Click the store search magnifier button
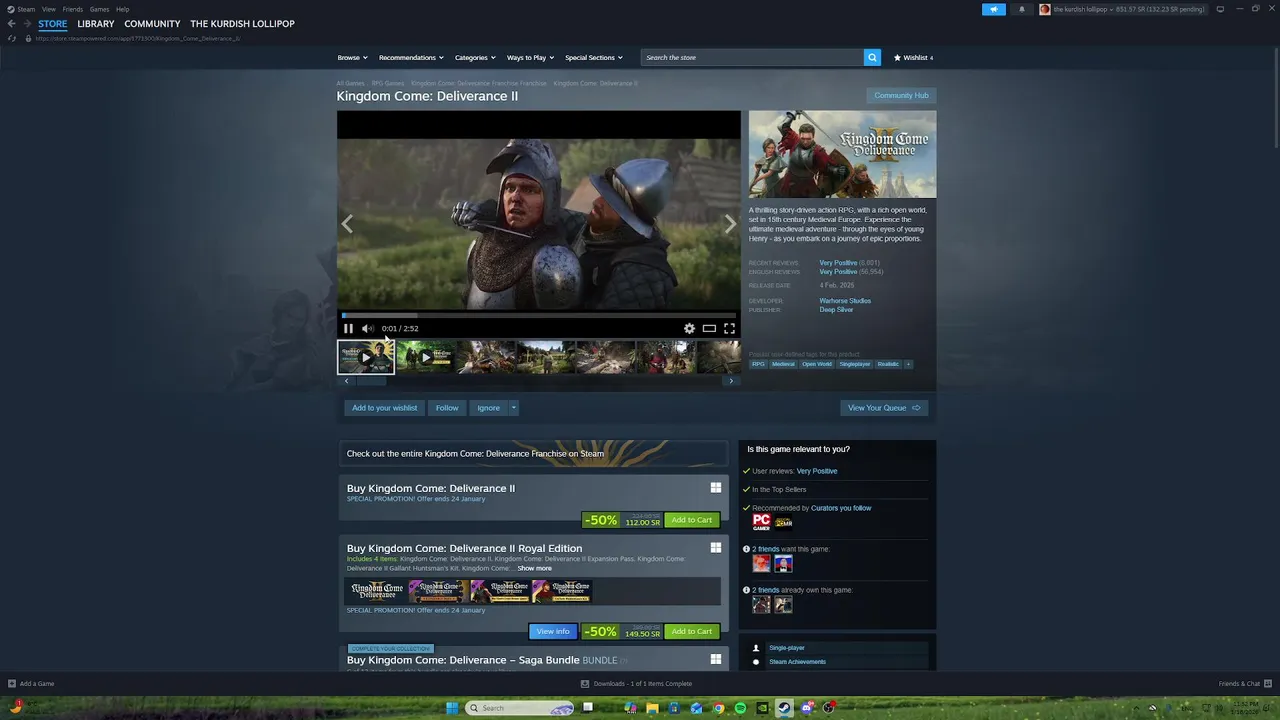Viewport: 1280px width, 720px height. pyautogui.click(x=872, y=57)
